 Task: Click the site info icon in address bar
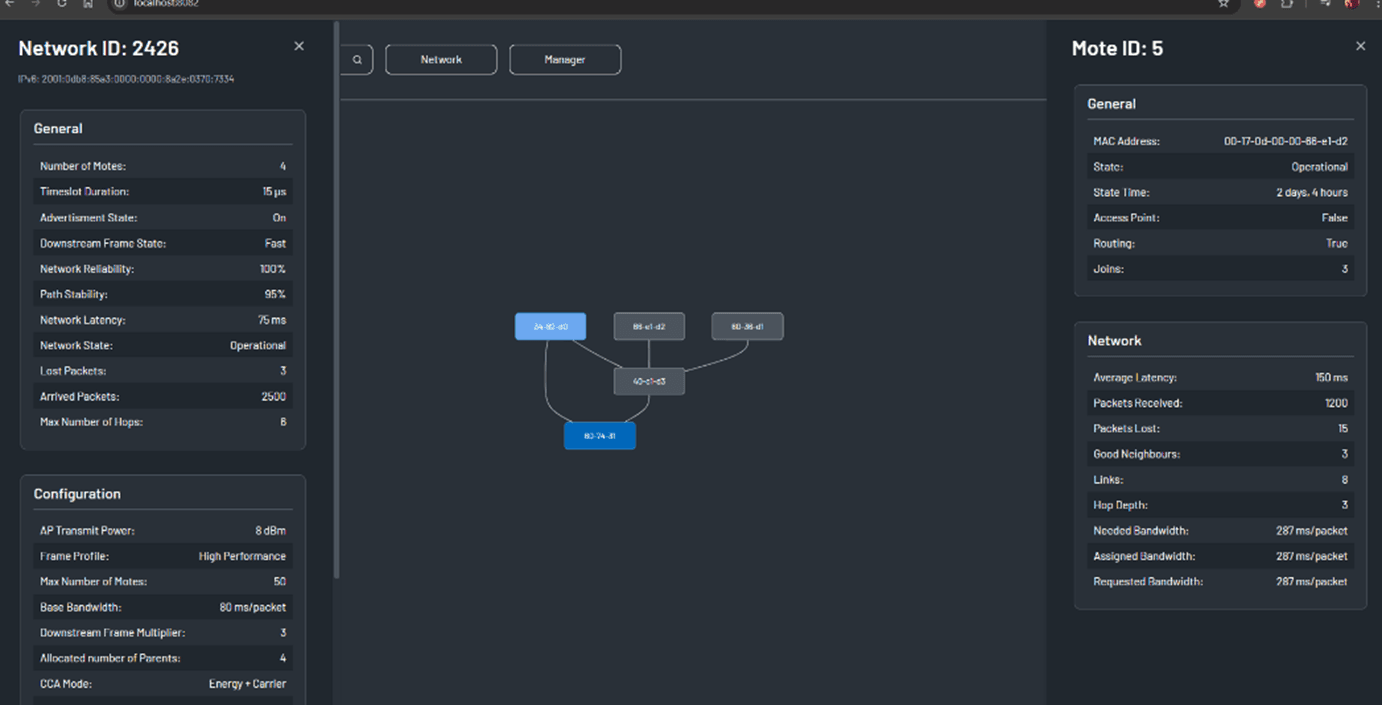coord(119,4)
